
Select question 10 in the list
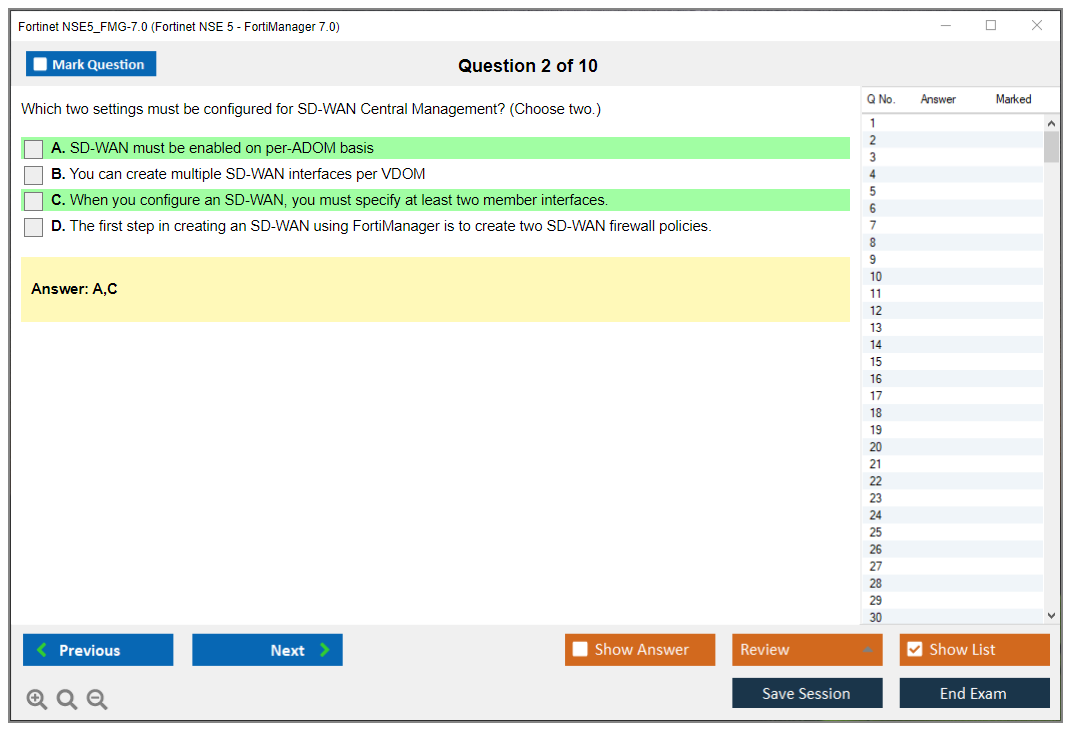tap(876, 277)
